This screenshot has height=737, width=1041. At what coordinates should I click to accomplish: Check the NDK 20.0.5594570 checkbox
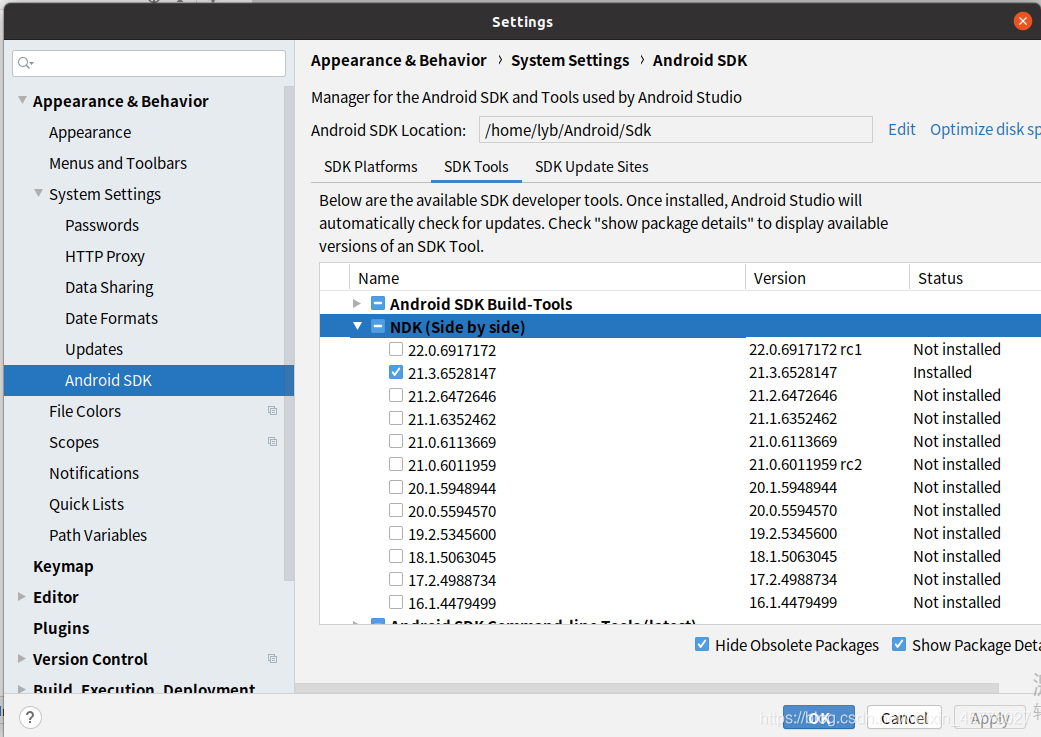(x=396, y=511)
